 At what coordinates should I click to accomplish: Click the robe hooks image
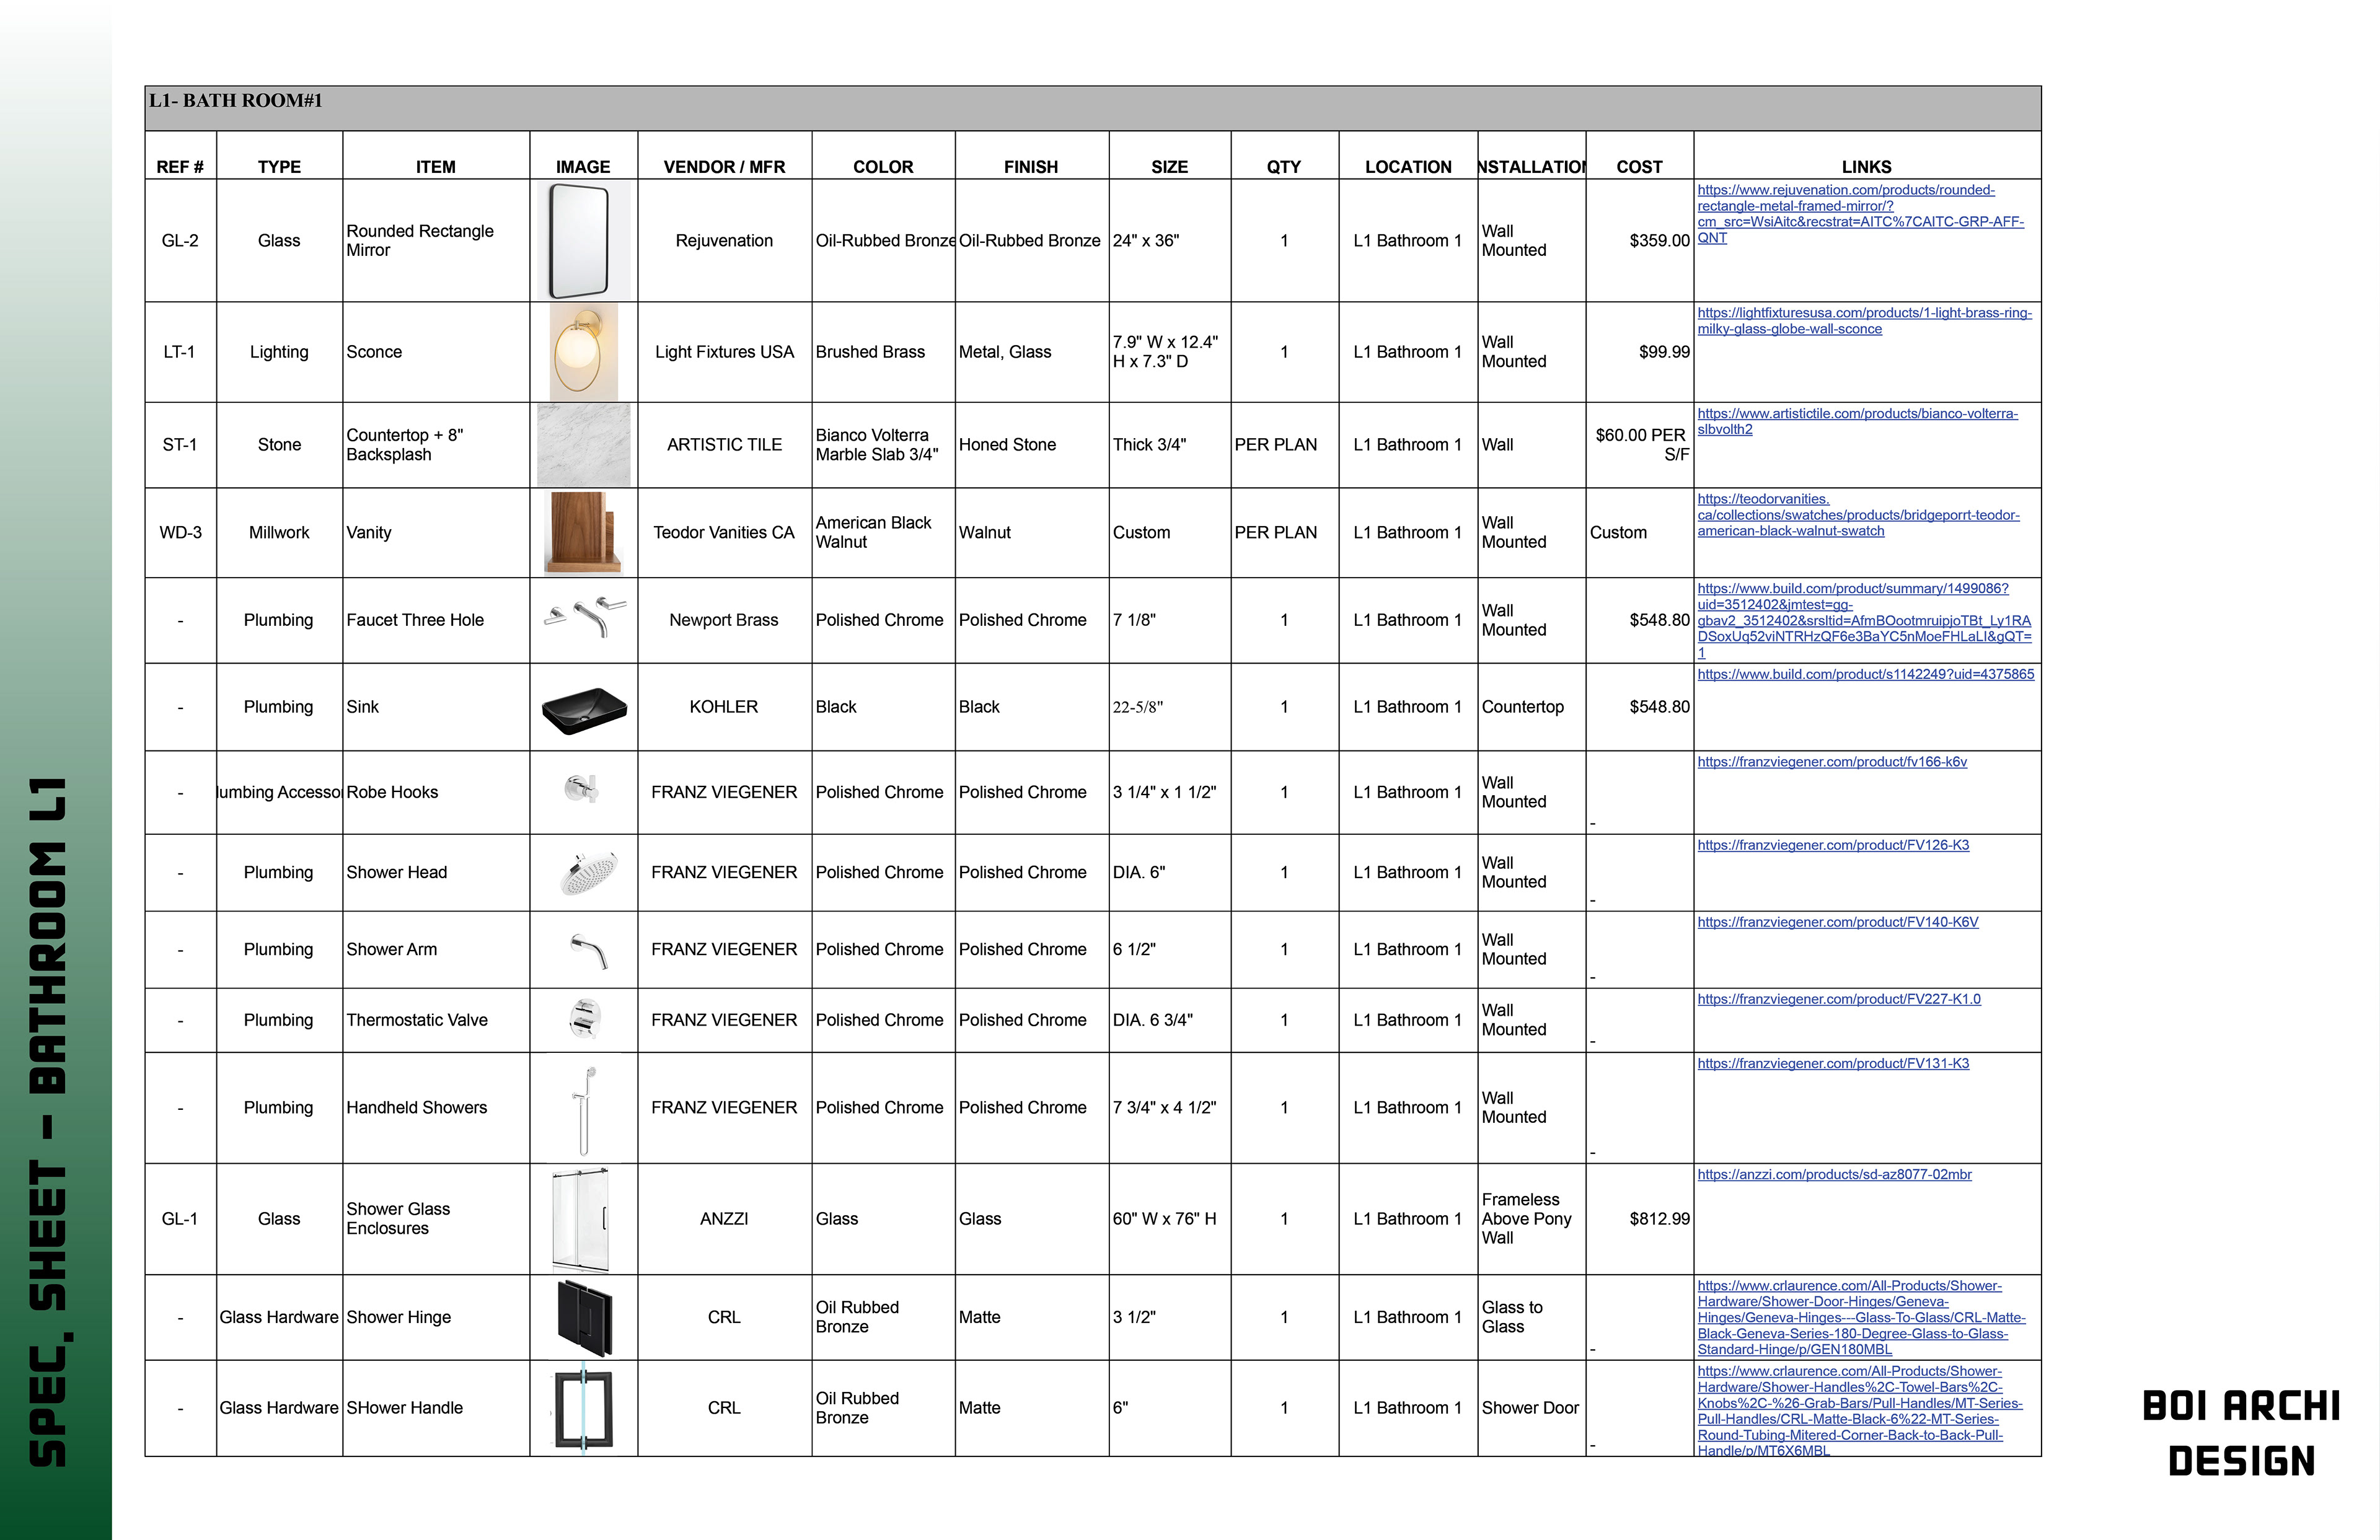[x=581, y=789]
